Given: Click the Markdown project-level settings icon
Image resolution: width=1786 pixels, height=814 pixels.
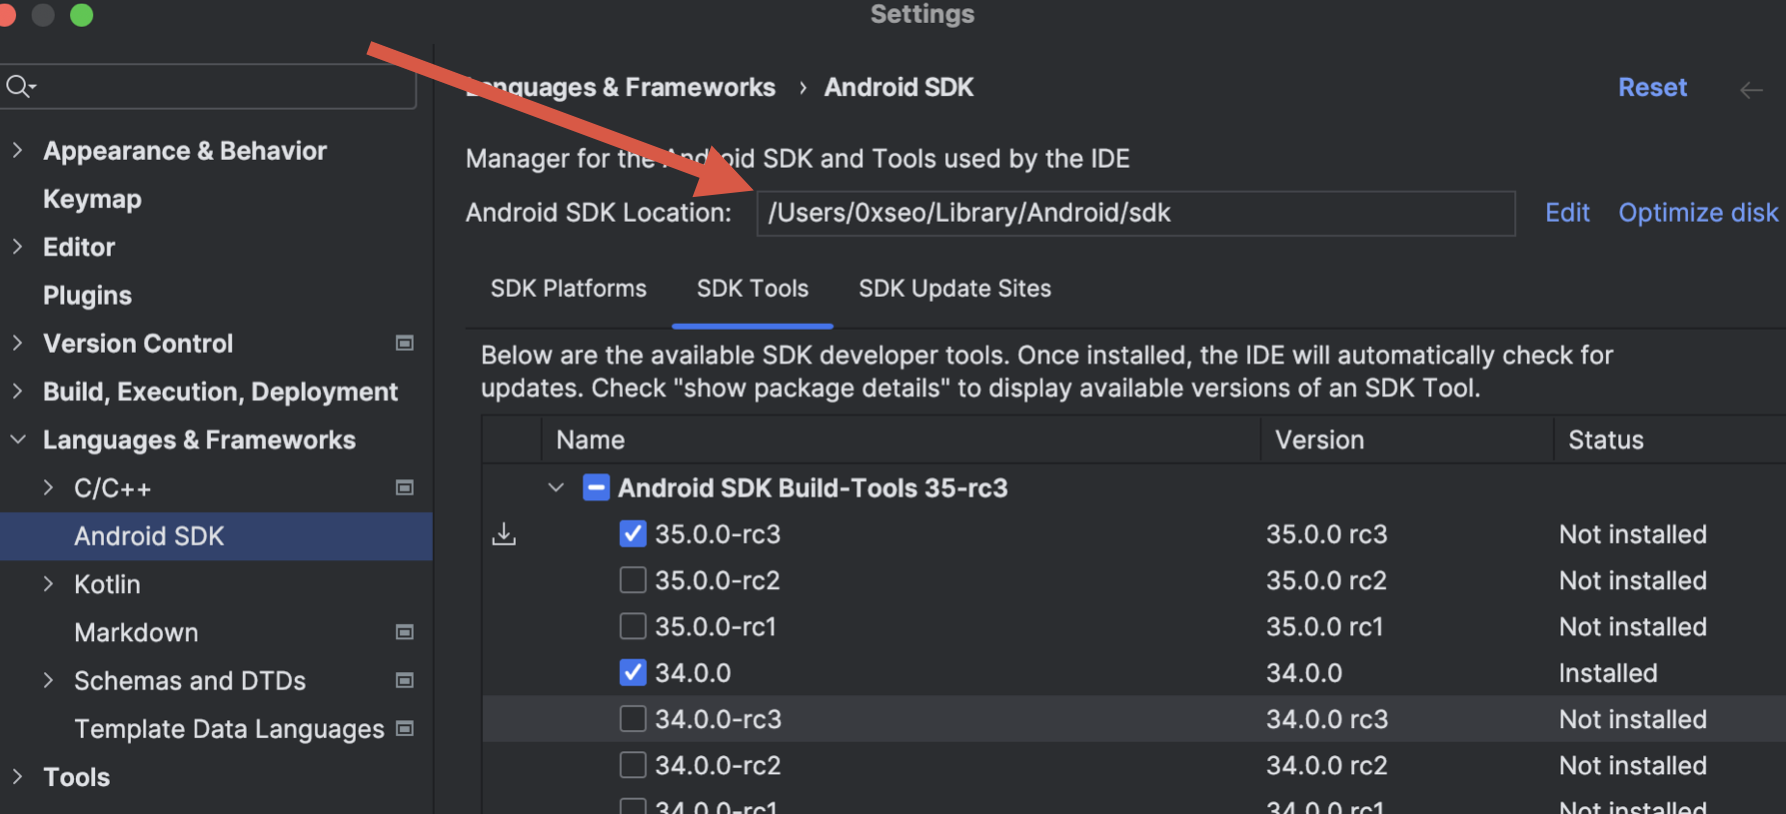Looking at the screenshot, I should [405, 632].
